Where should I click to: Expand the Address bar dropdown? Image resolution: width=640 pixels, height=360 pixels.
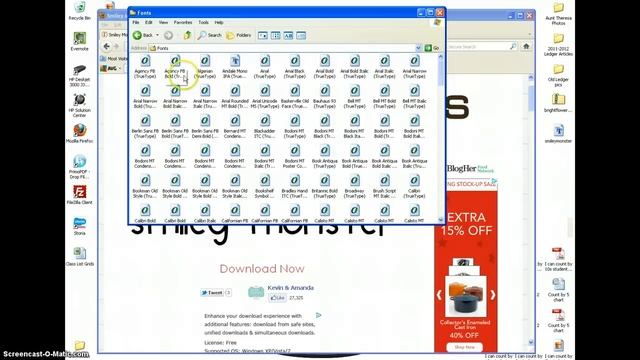coord(418,48)
